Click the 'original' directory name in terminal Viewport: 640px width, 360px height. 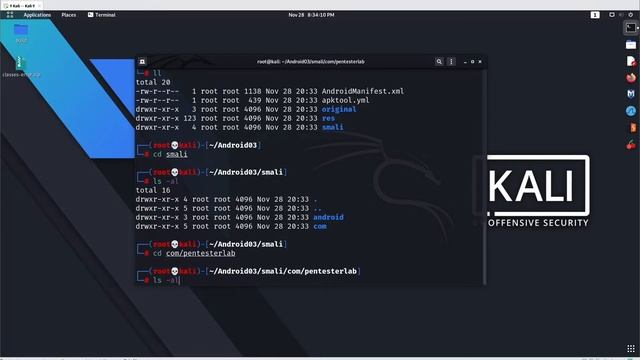click(339, 109)
